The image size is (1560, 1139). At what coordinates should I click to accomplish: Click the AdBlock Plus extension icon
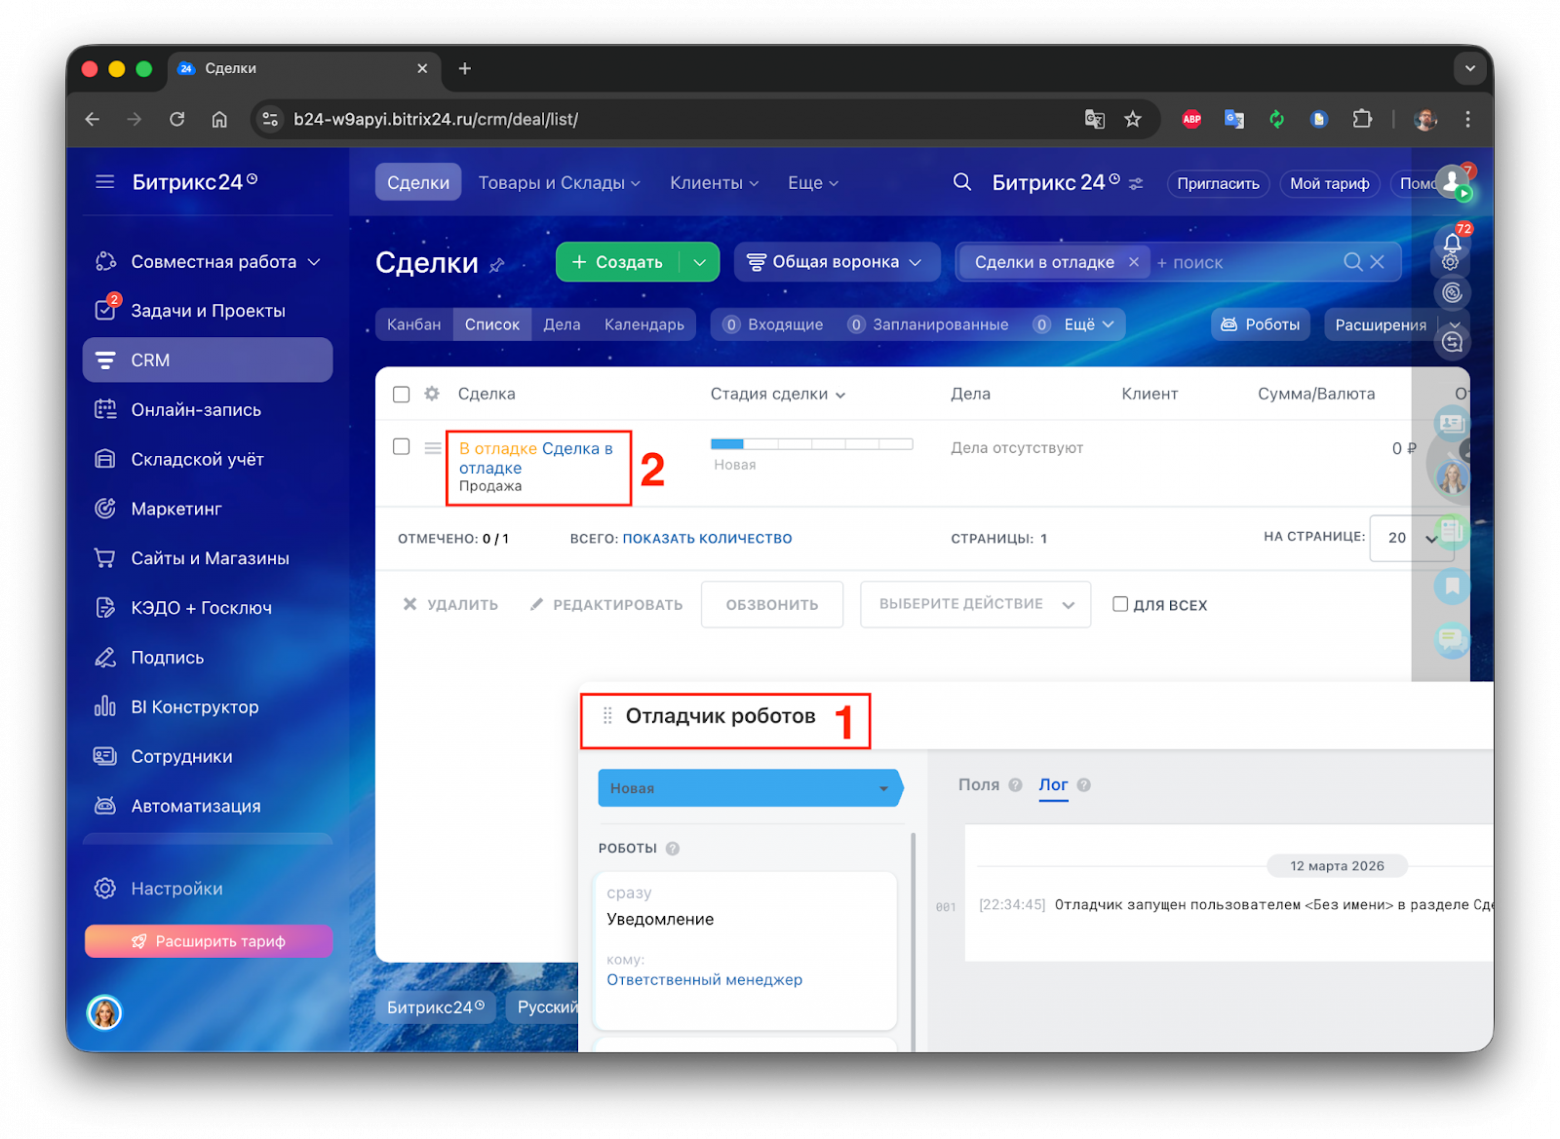click(x=1192, y=119)
